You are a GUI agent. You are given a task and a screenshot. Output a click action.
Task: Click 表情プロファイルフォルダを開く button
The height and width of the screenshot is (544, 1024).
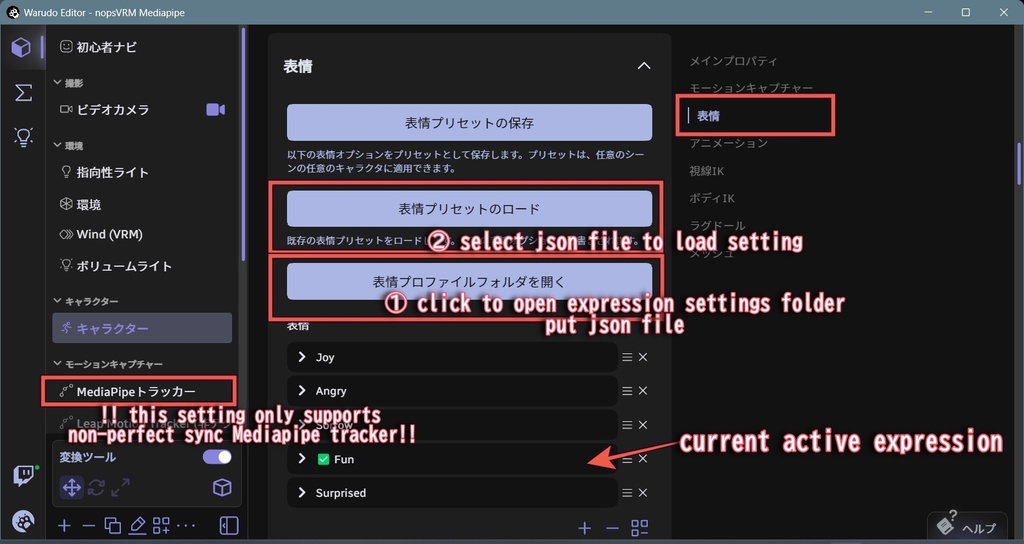pyautogui.click(x=469, y=281)
